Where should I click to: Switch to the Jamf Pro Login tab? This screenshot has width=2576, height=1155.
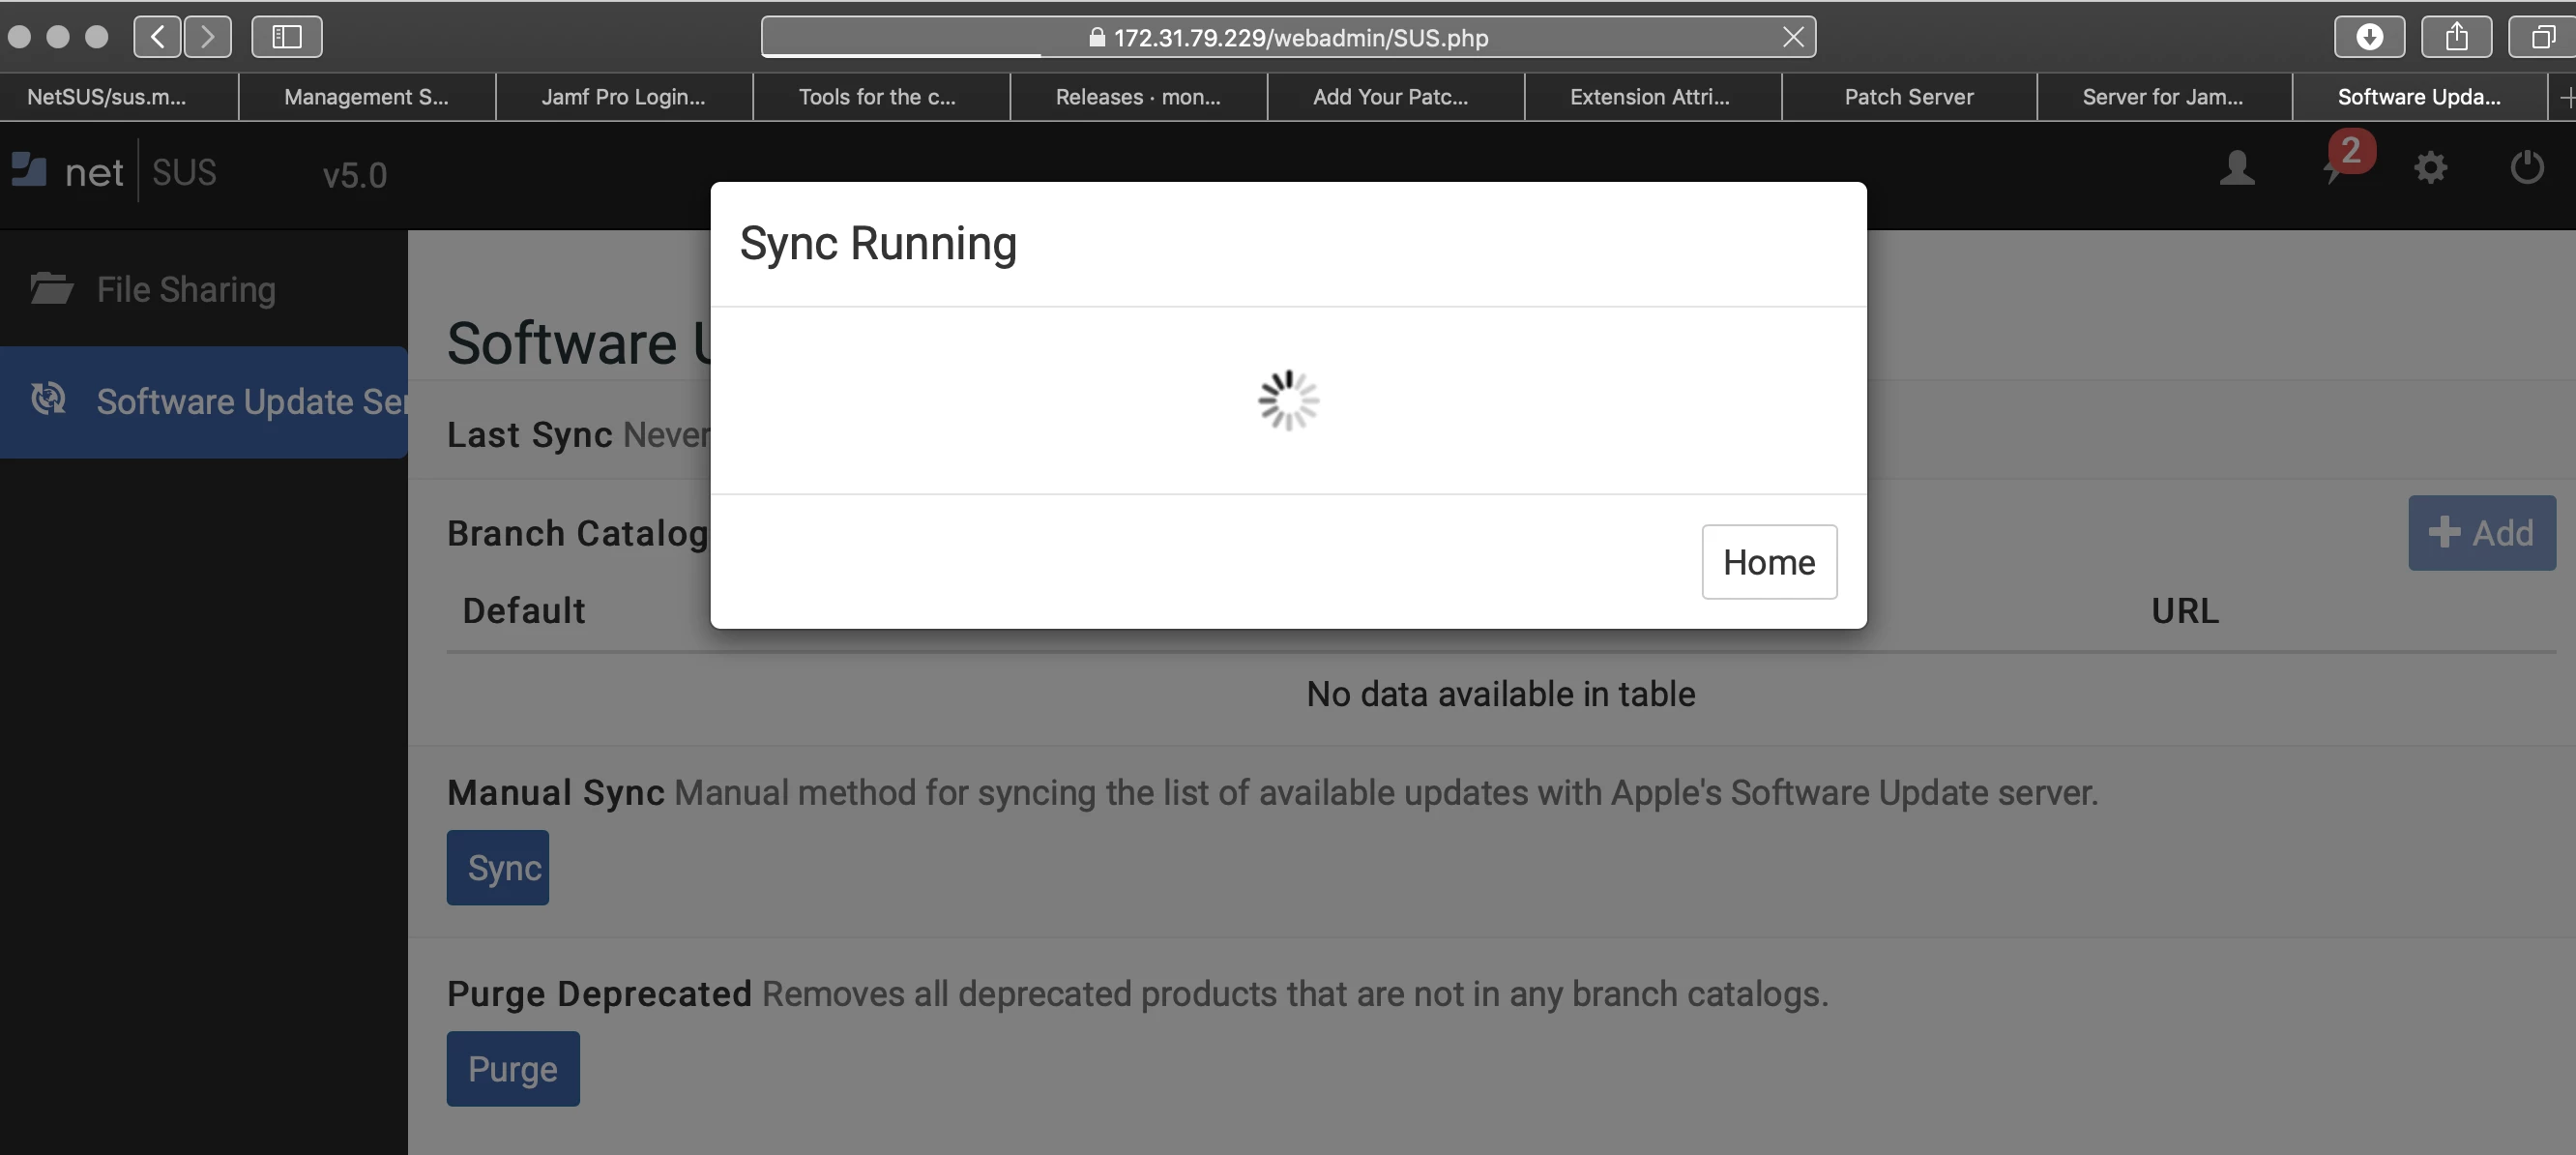pyautogui.click(x=623, y=97)
